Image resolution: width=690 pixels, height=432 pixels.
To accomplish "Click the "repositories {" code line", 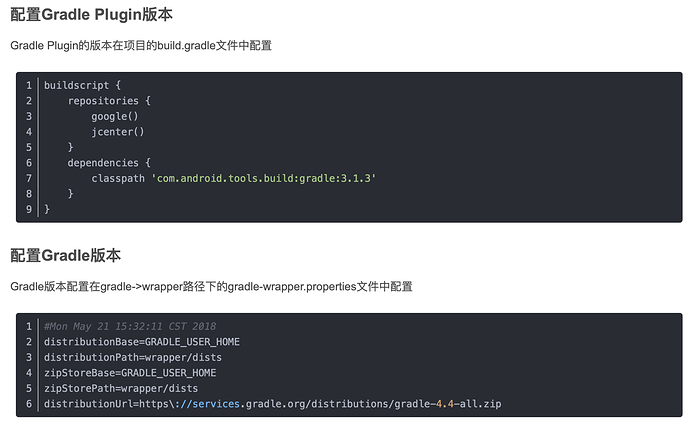I will (x=110, y=100).
